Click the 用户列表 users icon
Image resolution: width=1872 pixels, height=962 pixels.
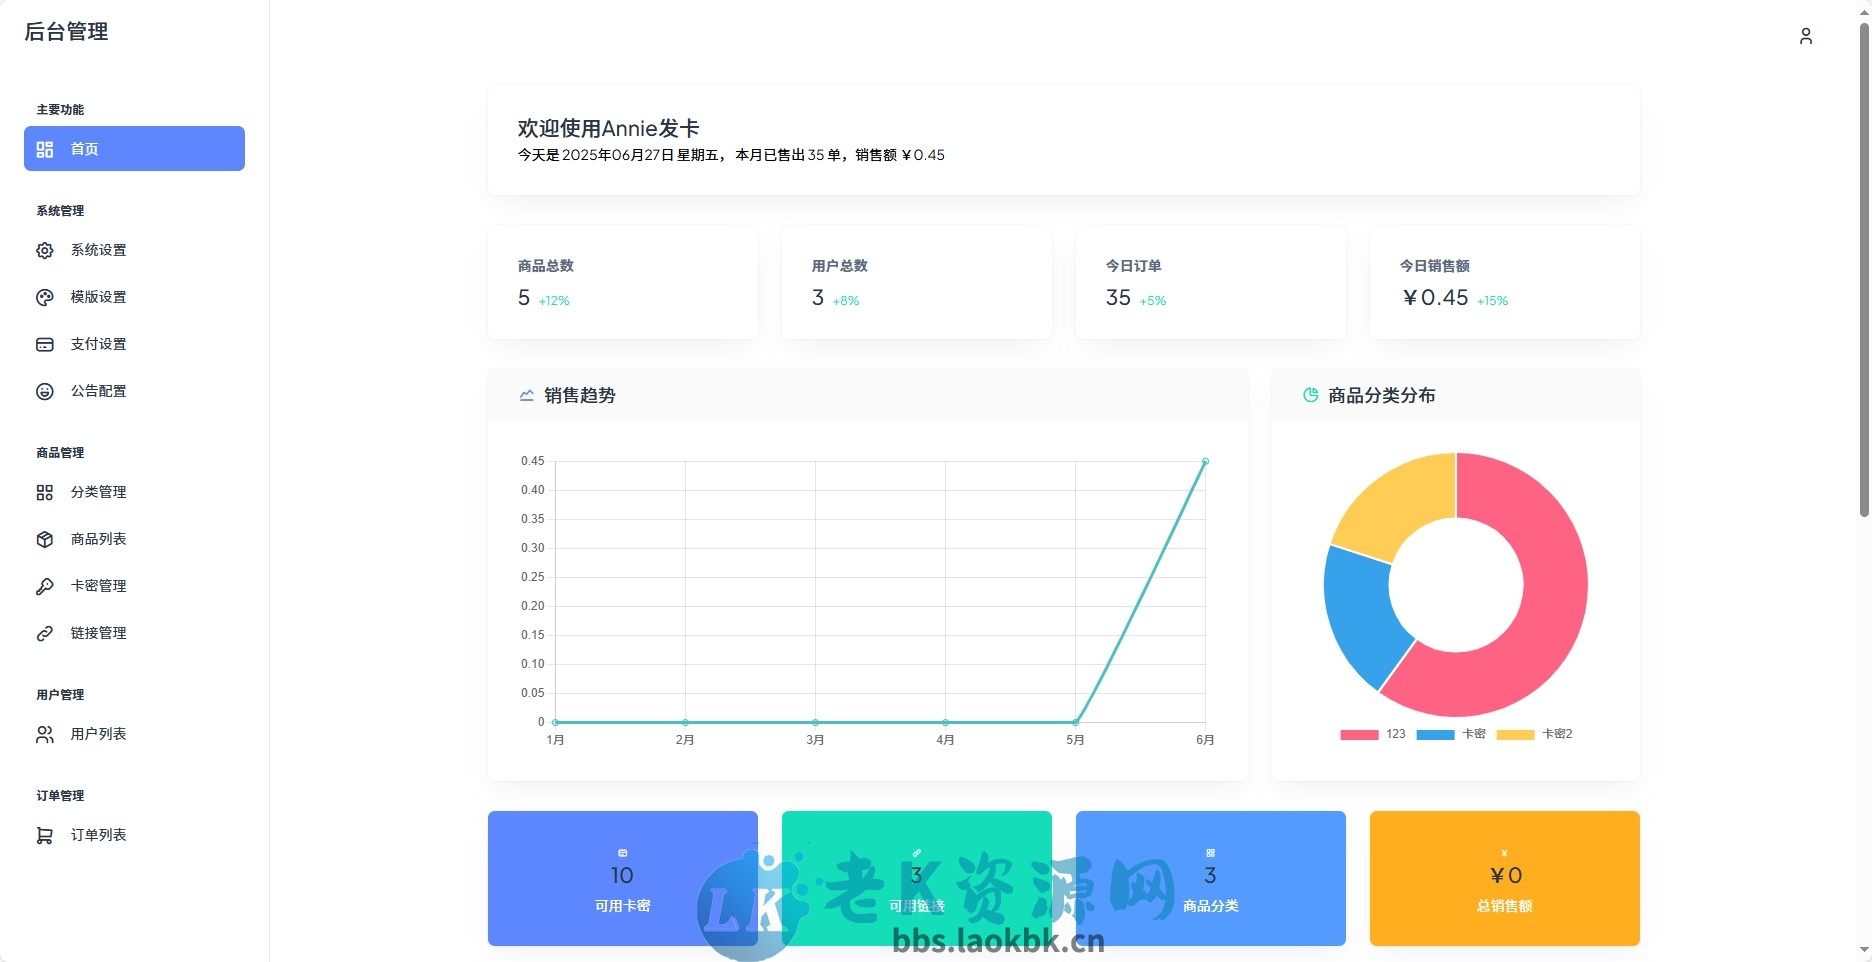(x=45, y=734)
